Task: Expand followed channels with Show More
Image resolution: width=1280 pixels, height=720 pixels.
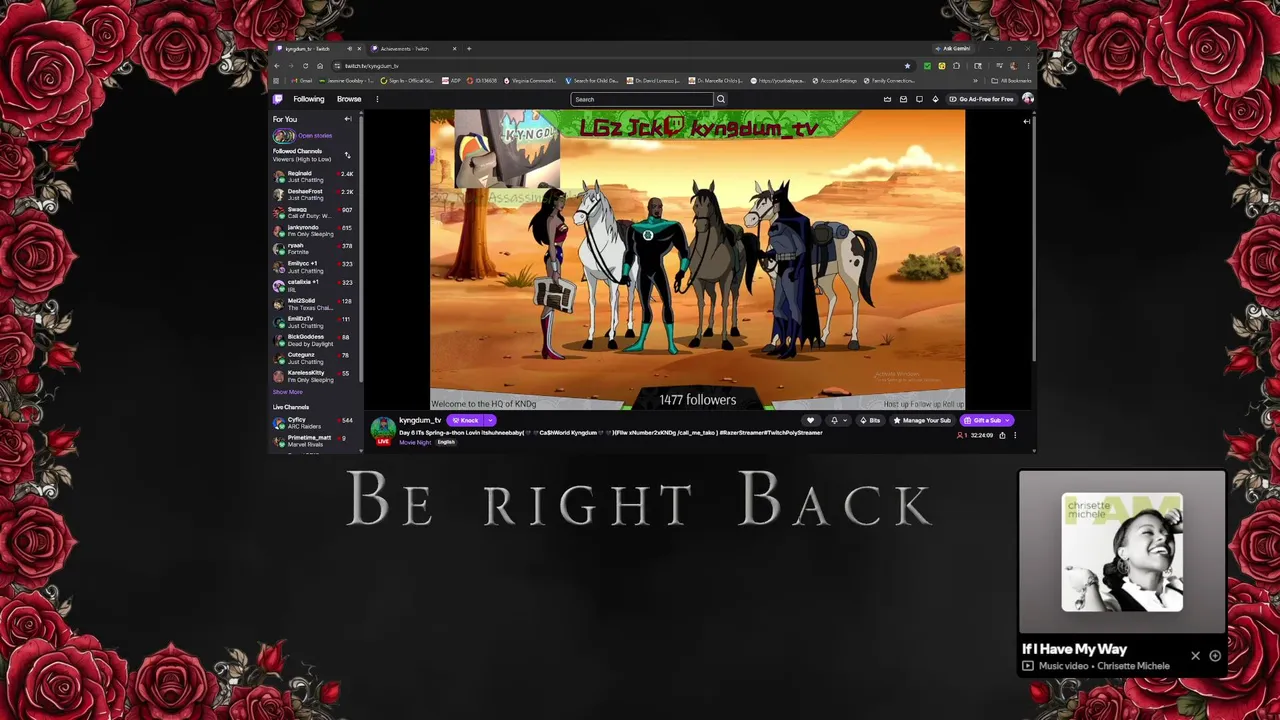Action: pyautogui.click(x=287, y=392)
